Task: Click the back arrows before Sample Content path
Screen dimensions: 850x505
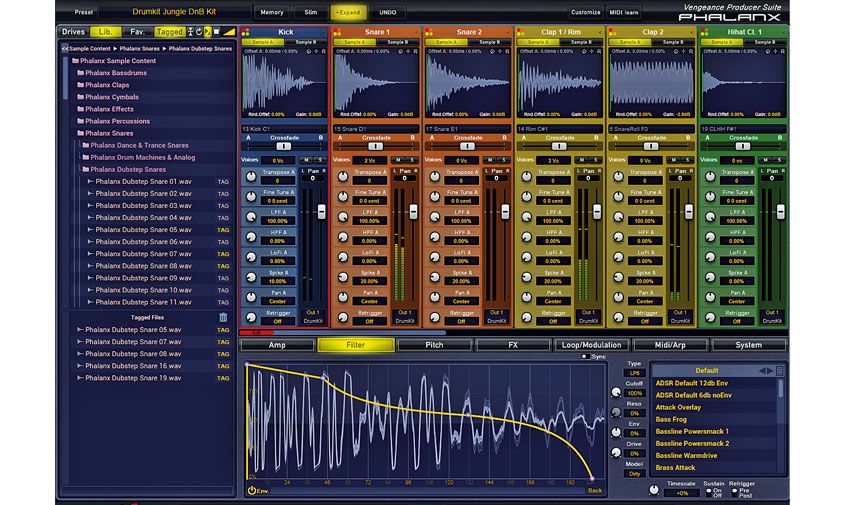Action: click(x=65, y=49)
